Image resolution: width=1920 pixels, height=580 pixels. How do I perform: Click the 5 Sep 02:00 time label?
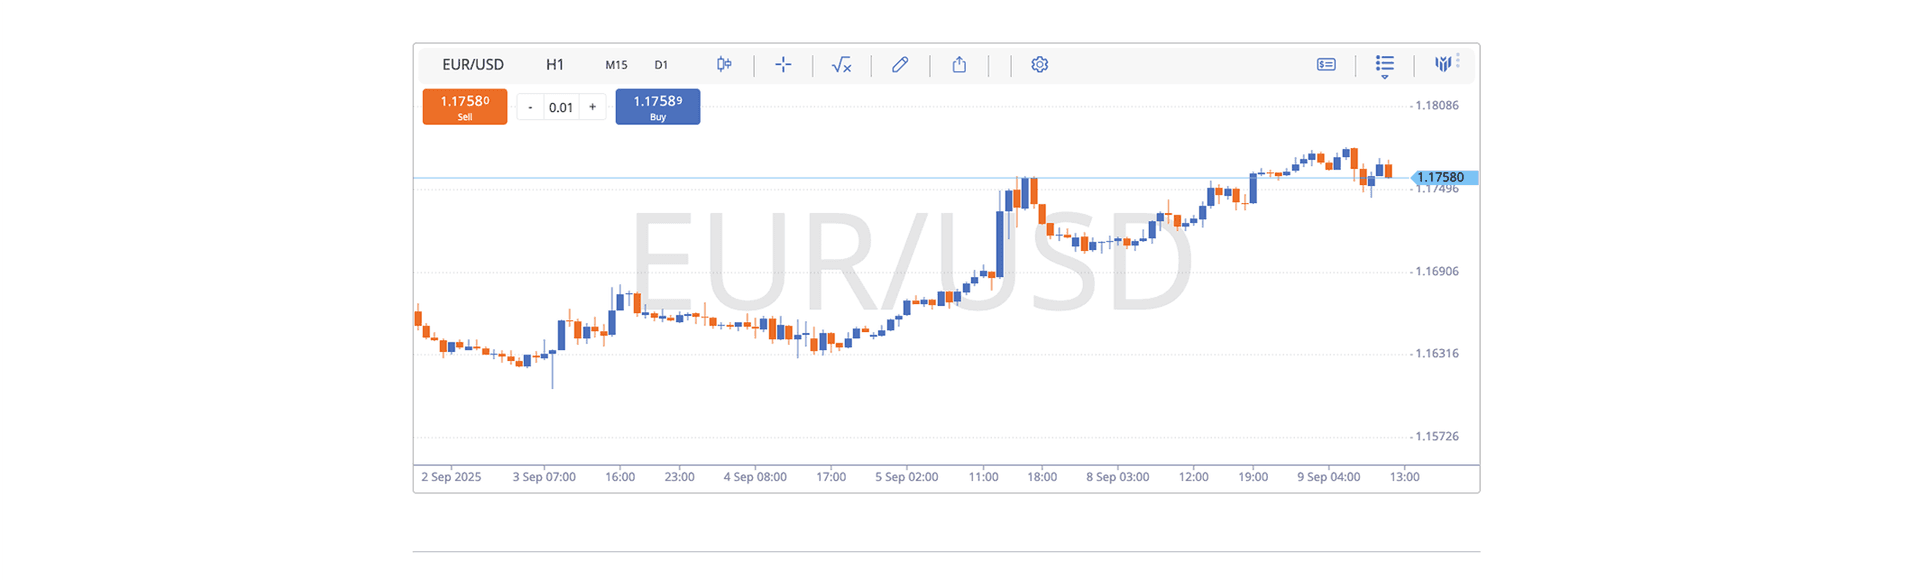(907, 477)
